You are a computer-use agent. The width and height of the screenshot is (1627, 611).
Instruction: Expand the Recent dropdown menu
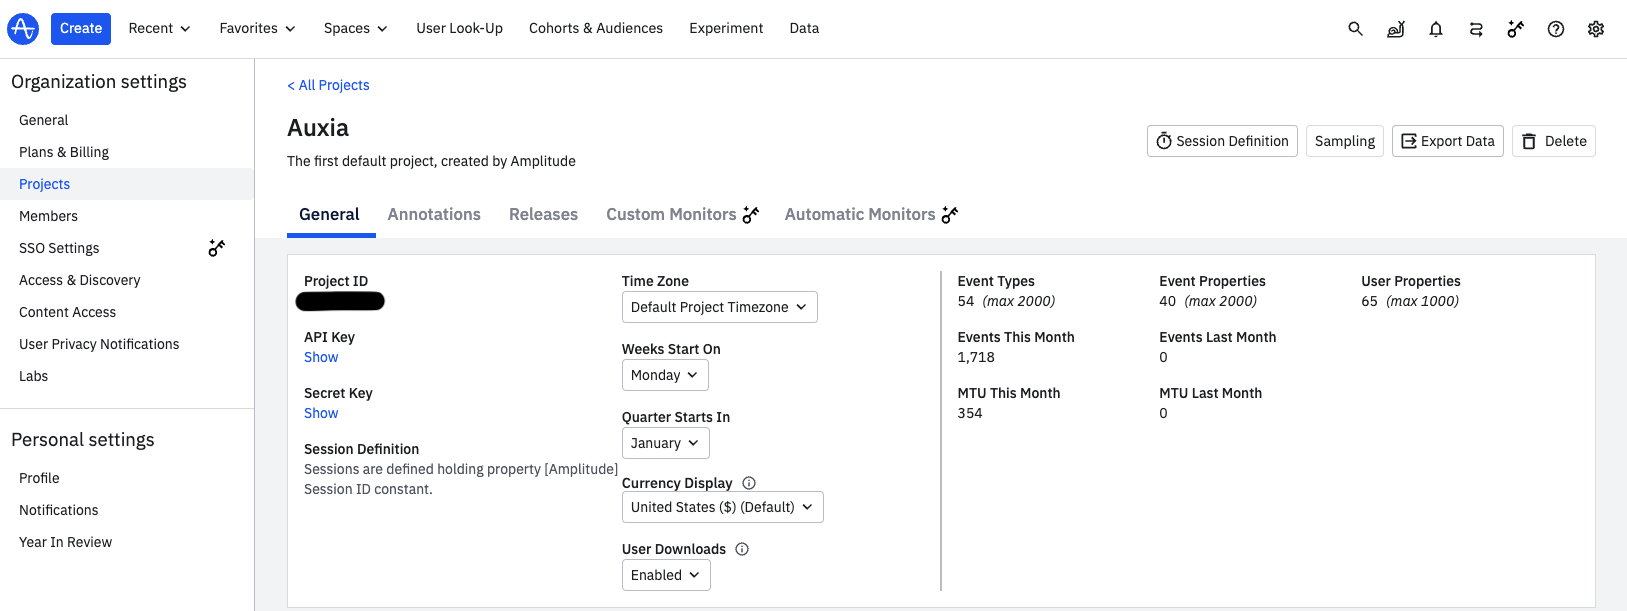coord(159,29)
